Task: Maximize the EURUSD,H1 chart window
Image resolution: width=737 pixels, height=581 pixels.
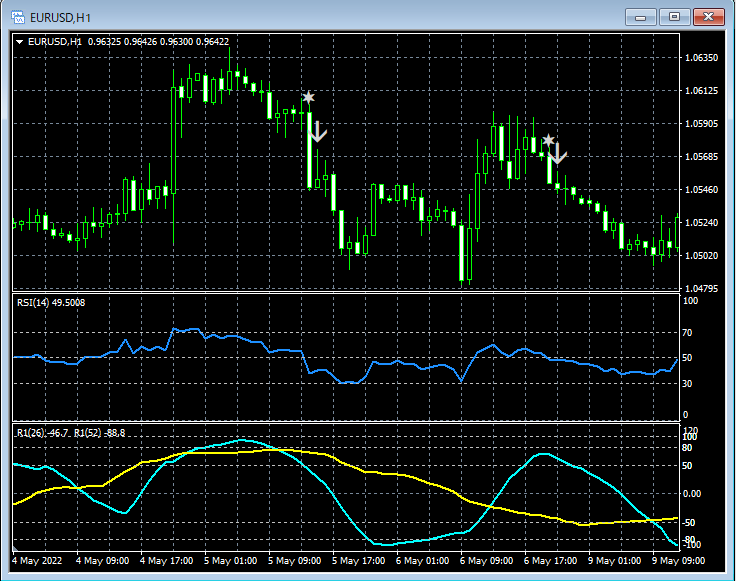Action: click(675, 16)
